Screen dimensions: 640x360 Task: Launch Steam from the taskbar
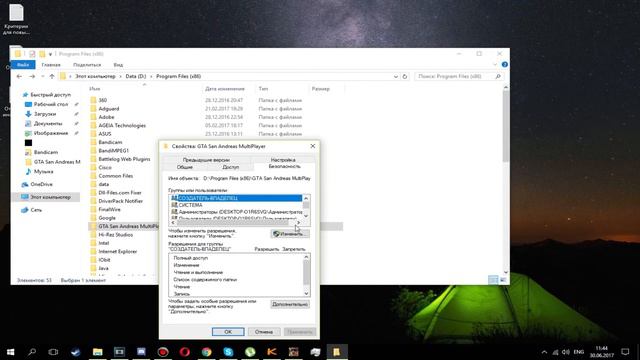point(76,351)
